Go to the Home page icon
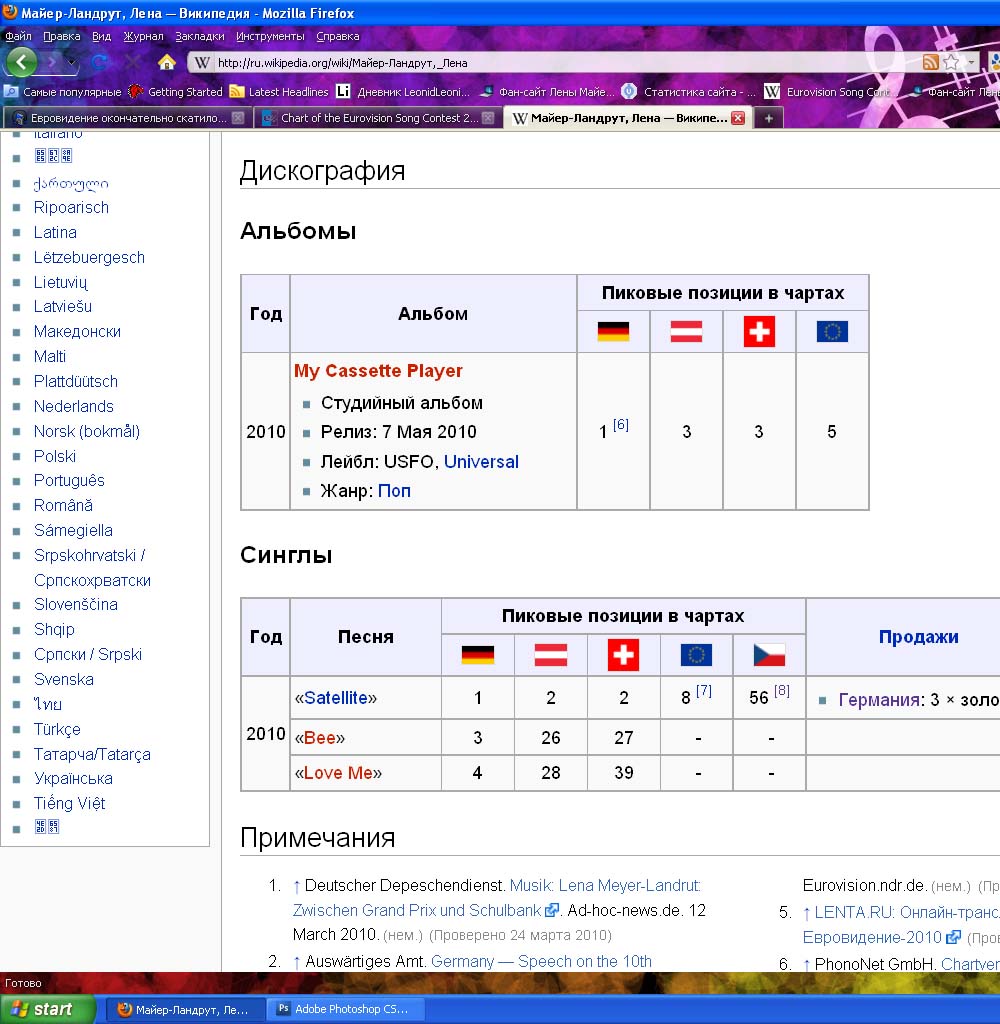The width and height of the screenshot is (1000, 1024). [x=167, y=62]
